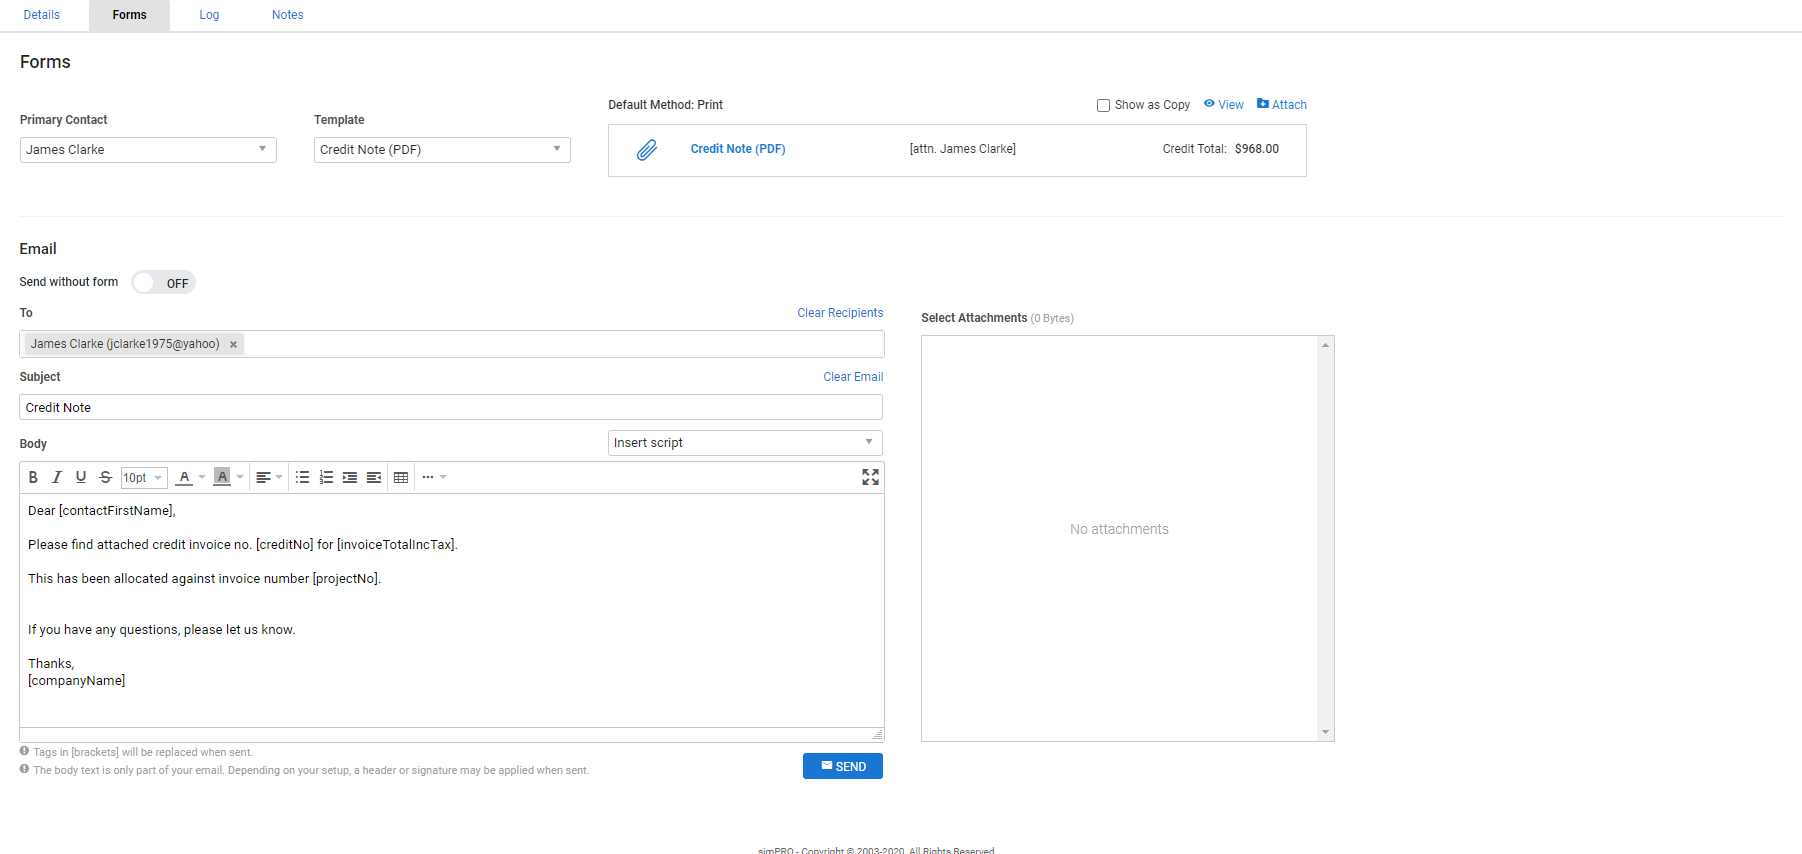Expand the highlight color dropdown arrow

pos(240,478)
